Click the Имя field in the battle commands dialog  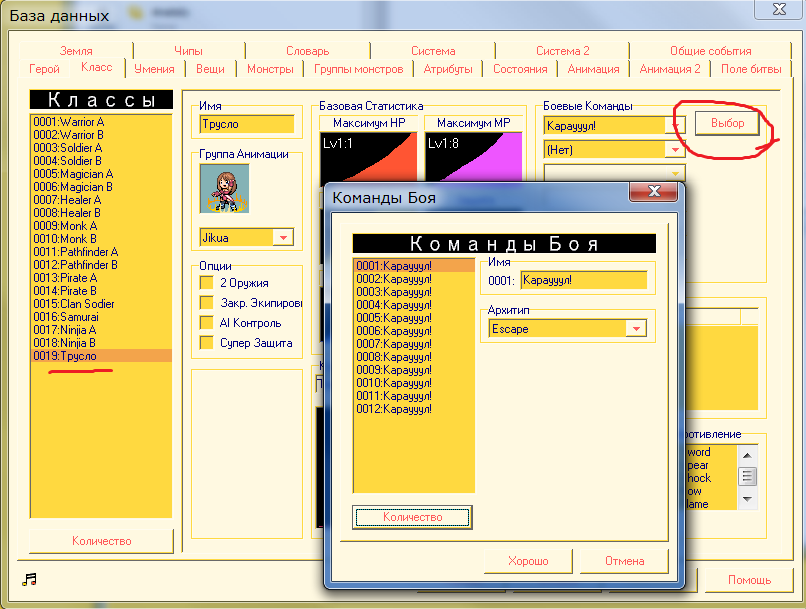(x=583, y=280)
